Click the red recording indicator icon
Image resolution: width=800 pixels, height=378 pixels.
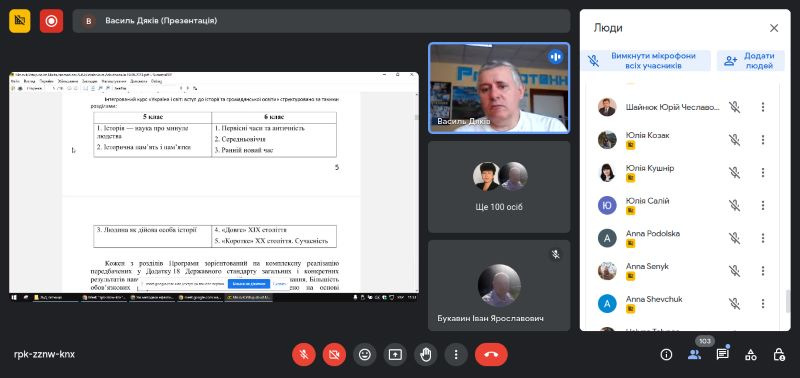[52, 21]
